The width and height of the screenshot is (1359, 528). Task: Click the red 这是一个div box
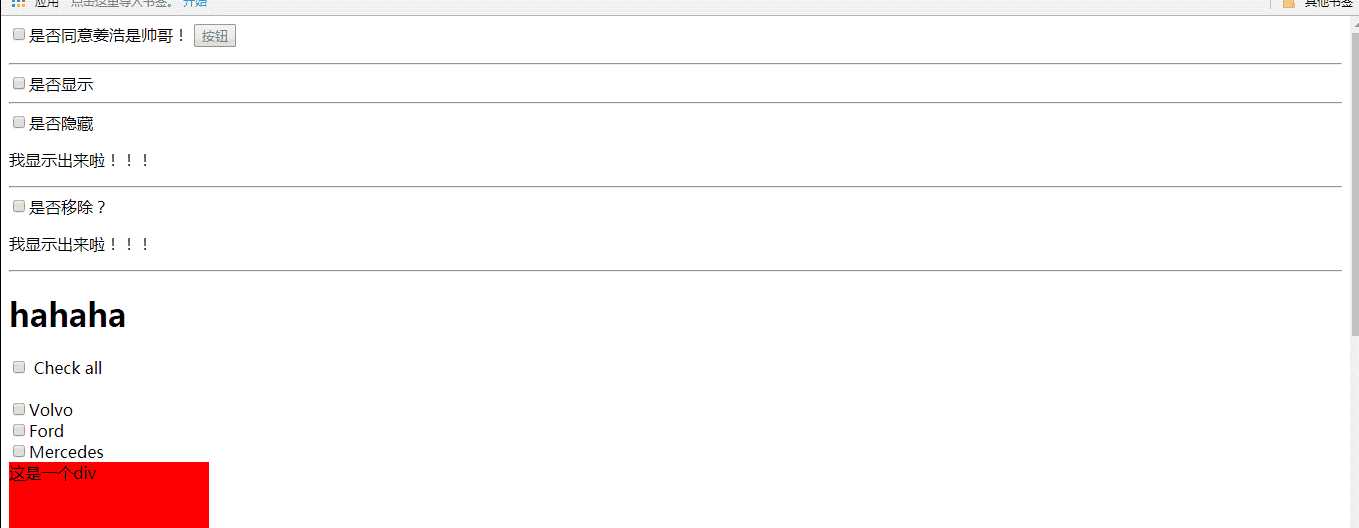109,495
